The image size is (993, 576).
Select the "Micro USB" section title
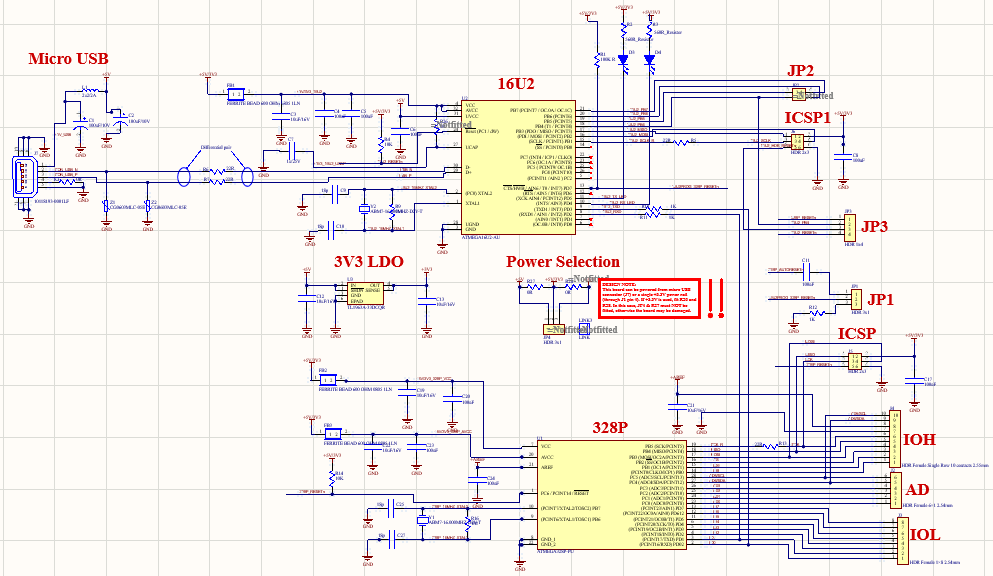point(68,59)
